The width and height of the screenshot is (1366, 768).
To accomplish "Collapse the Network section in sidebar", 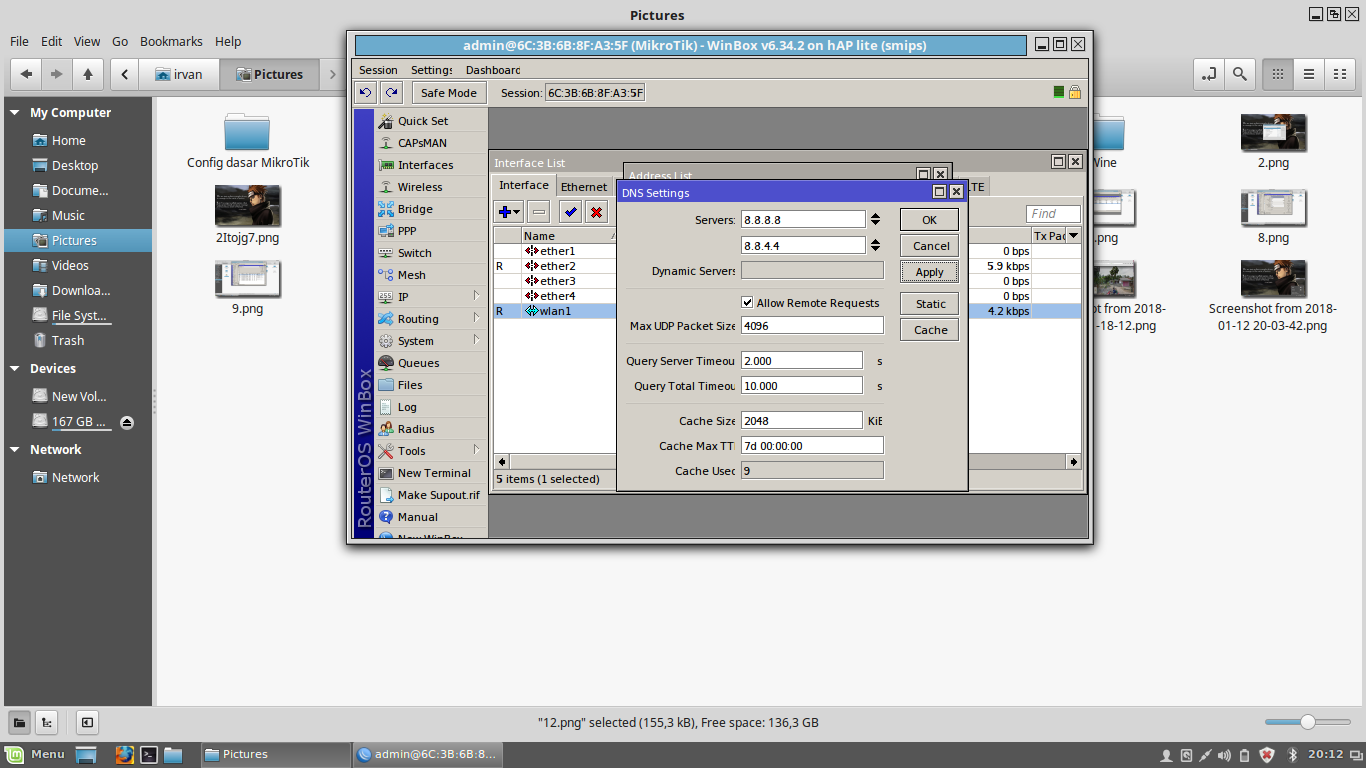I will point(15,450).
